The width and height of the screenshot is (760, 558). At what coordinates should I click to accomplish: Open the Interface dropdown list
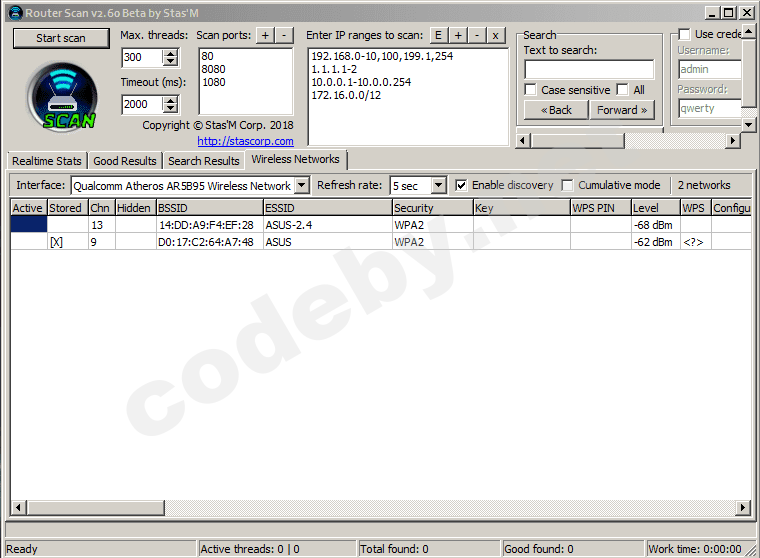pyautogui.click(x=301, y=185)
